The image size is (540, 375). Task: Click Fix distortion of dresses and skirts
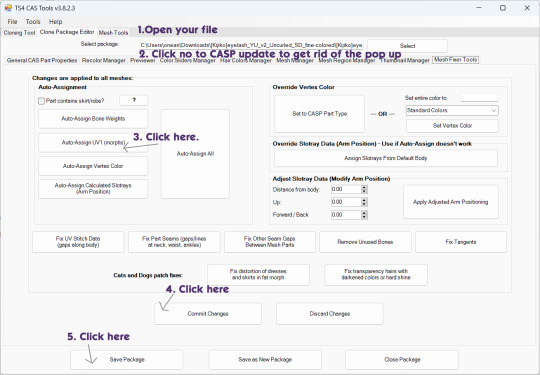tap(258, 275)
